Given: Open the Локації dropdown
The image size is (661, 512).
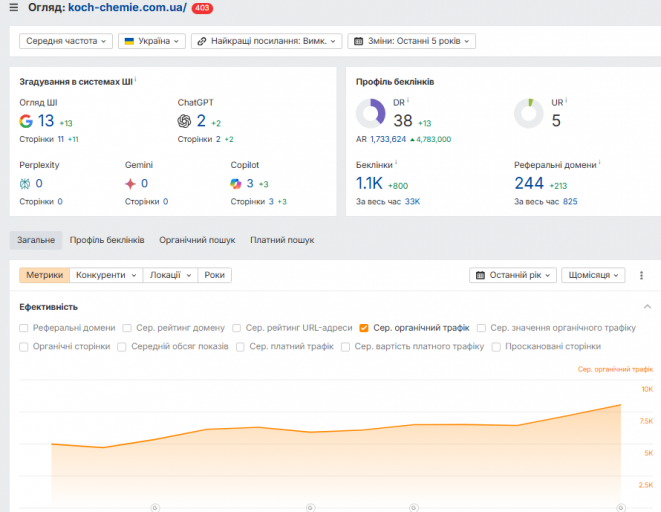Looking at the screenshot, I should pos(170,275).
